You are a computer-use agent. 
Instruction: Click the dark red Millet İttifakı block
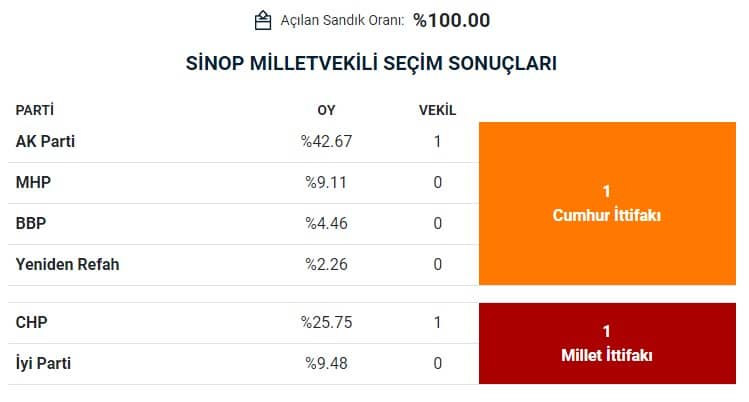coord(607,343)
